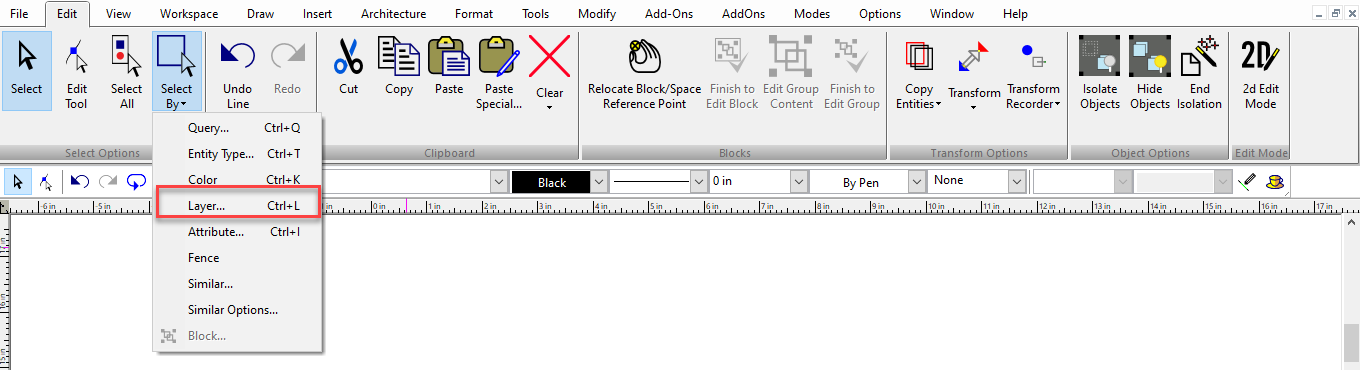Click the coffee cup icon in the toolbar
1360x370 pixels.
tap(1273, 182)
